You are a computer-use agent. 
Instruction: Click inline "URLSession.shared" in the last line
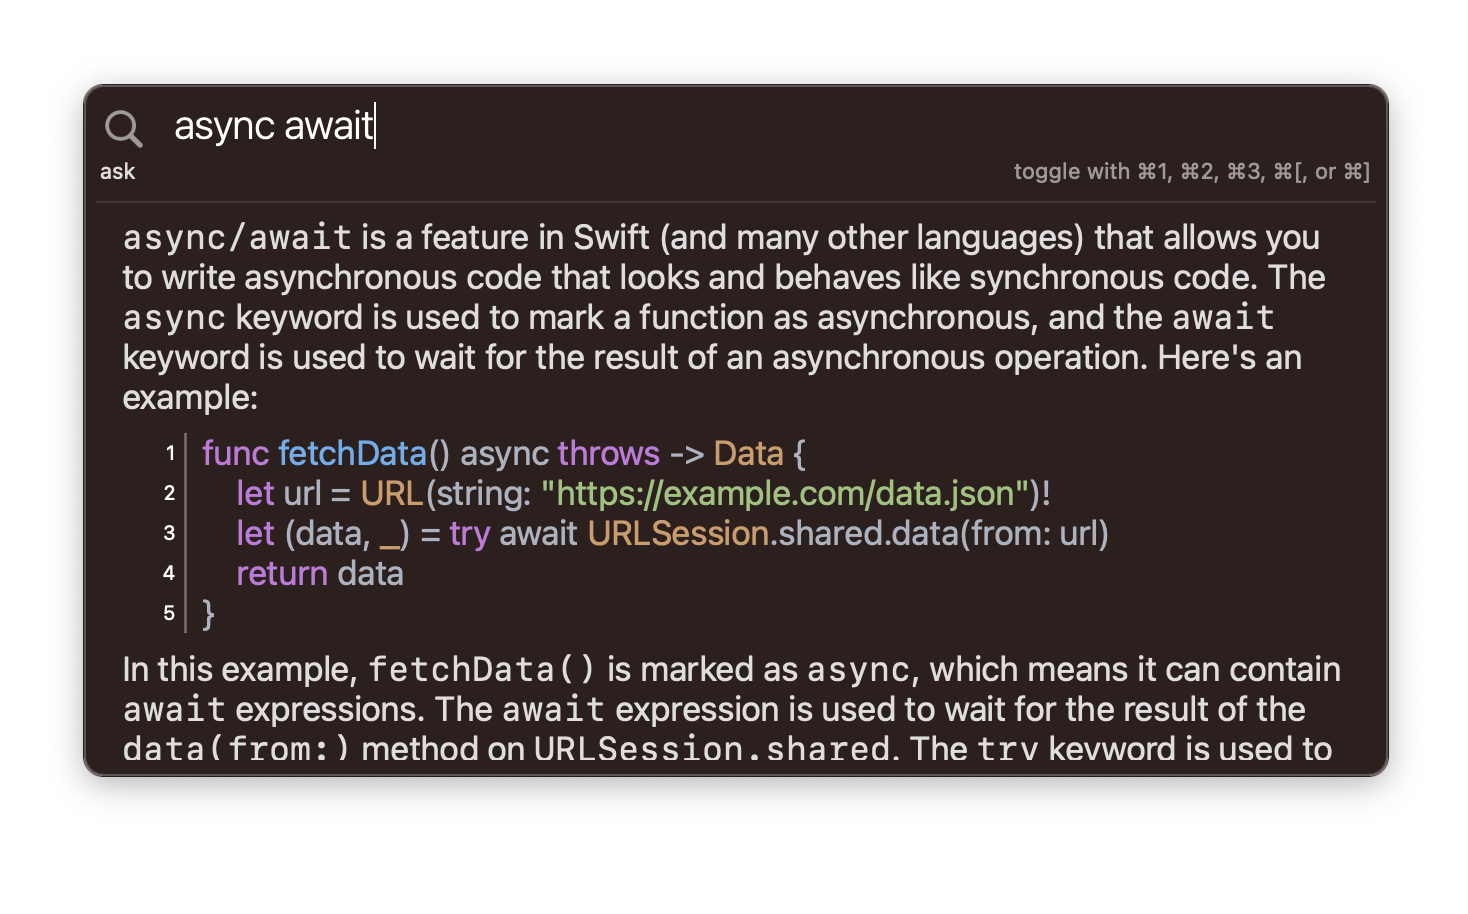click(711, 749)
